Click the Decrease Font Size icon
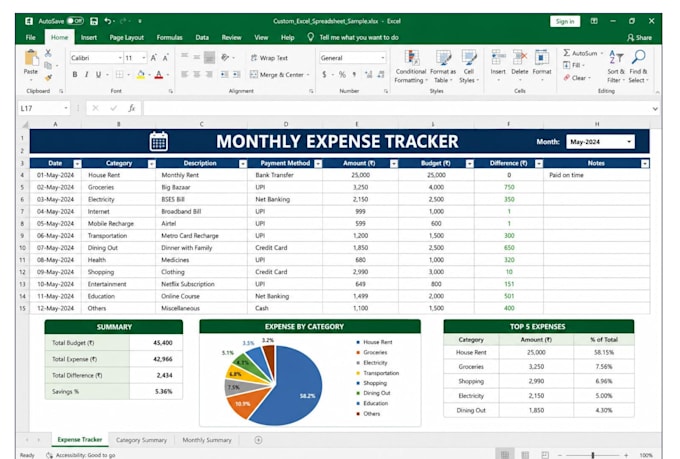 pos(165,58)
